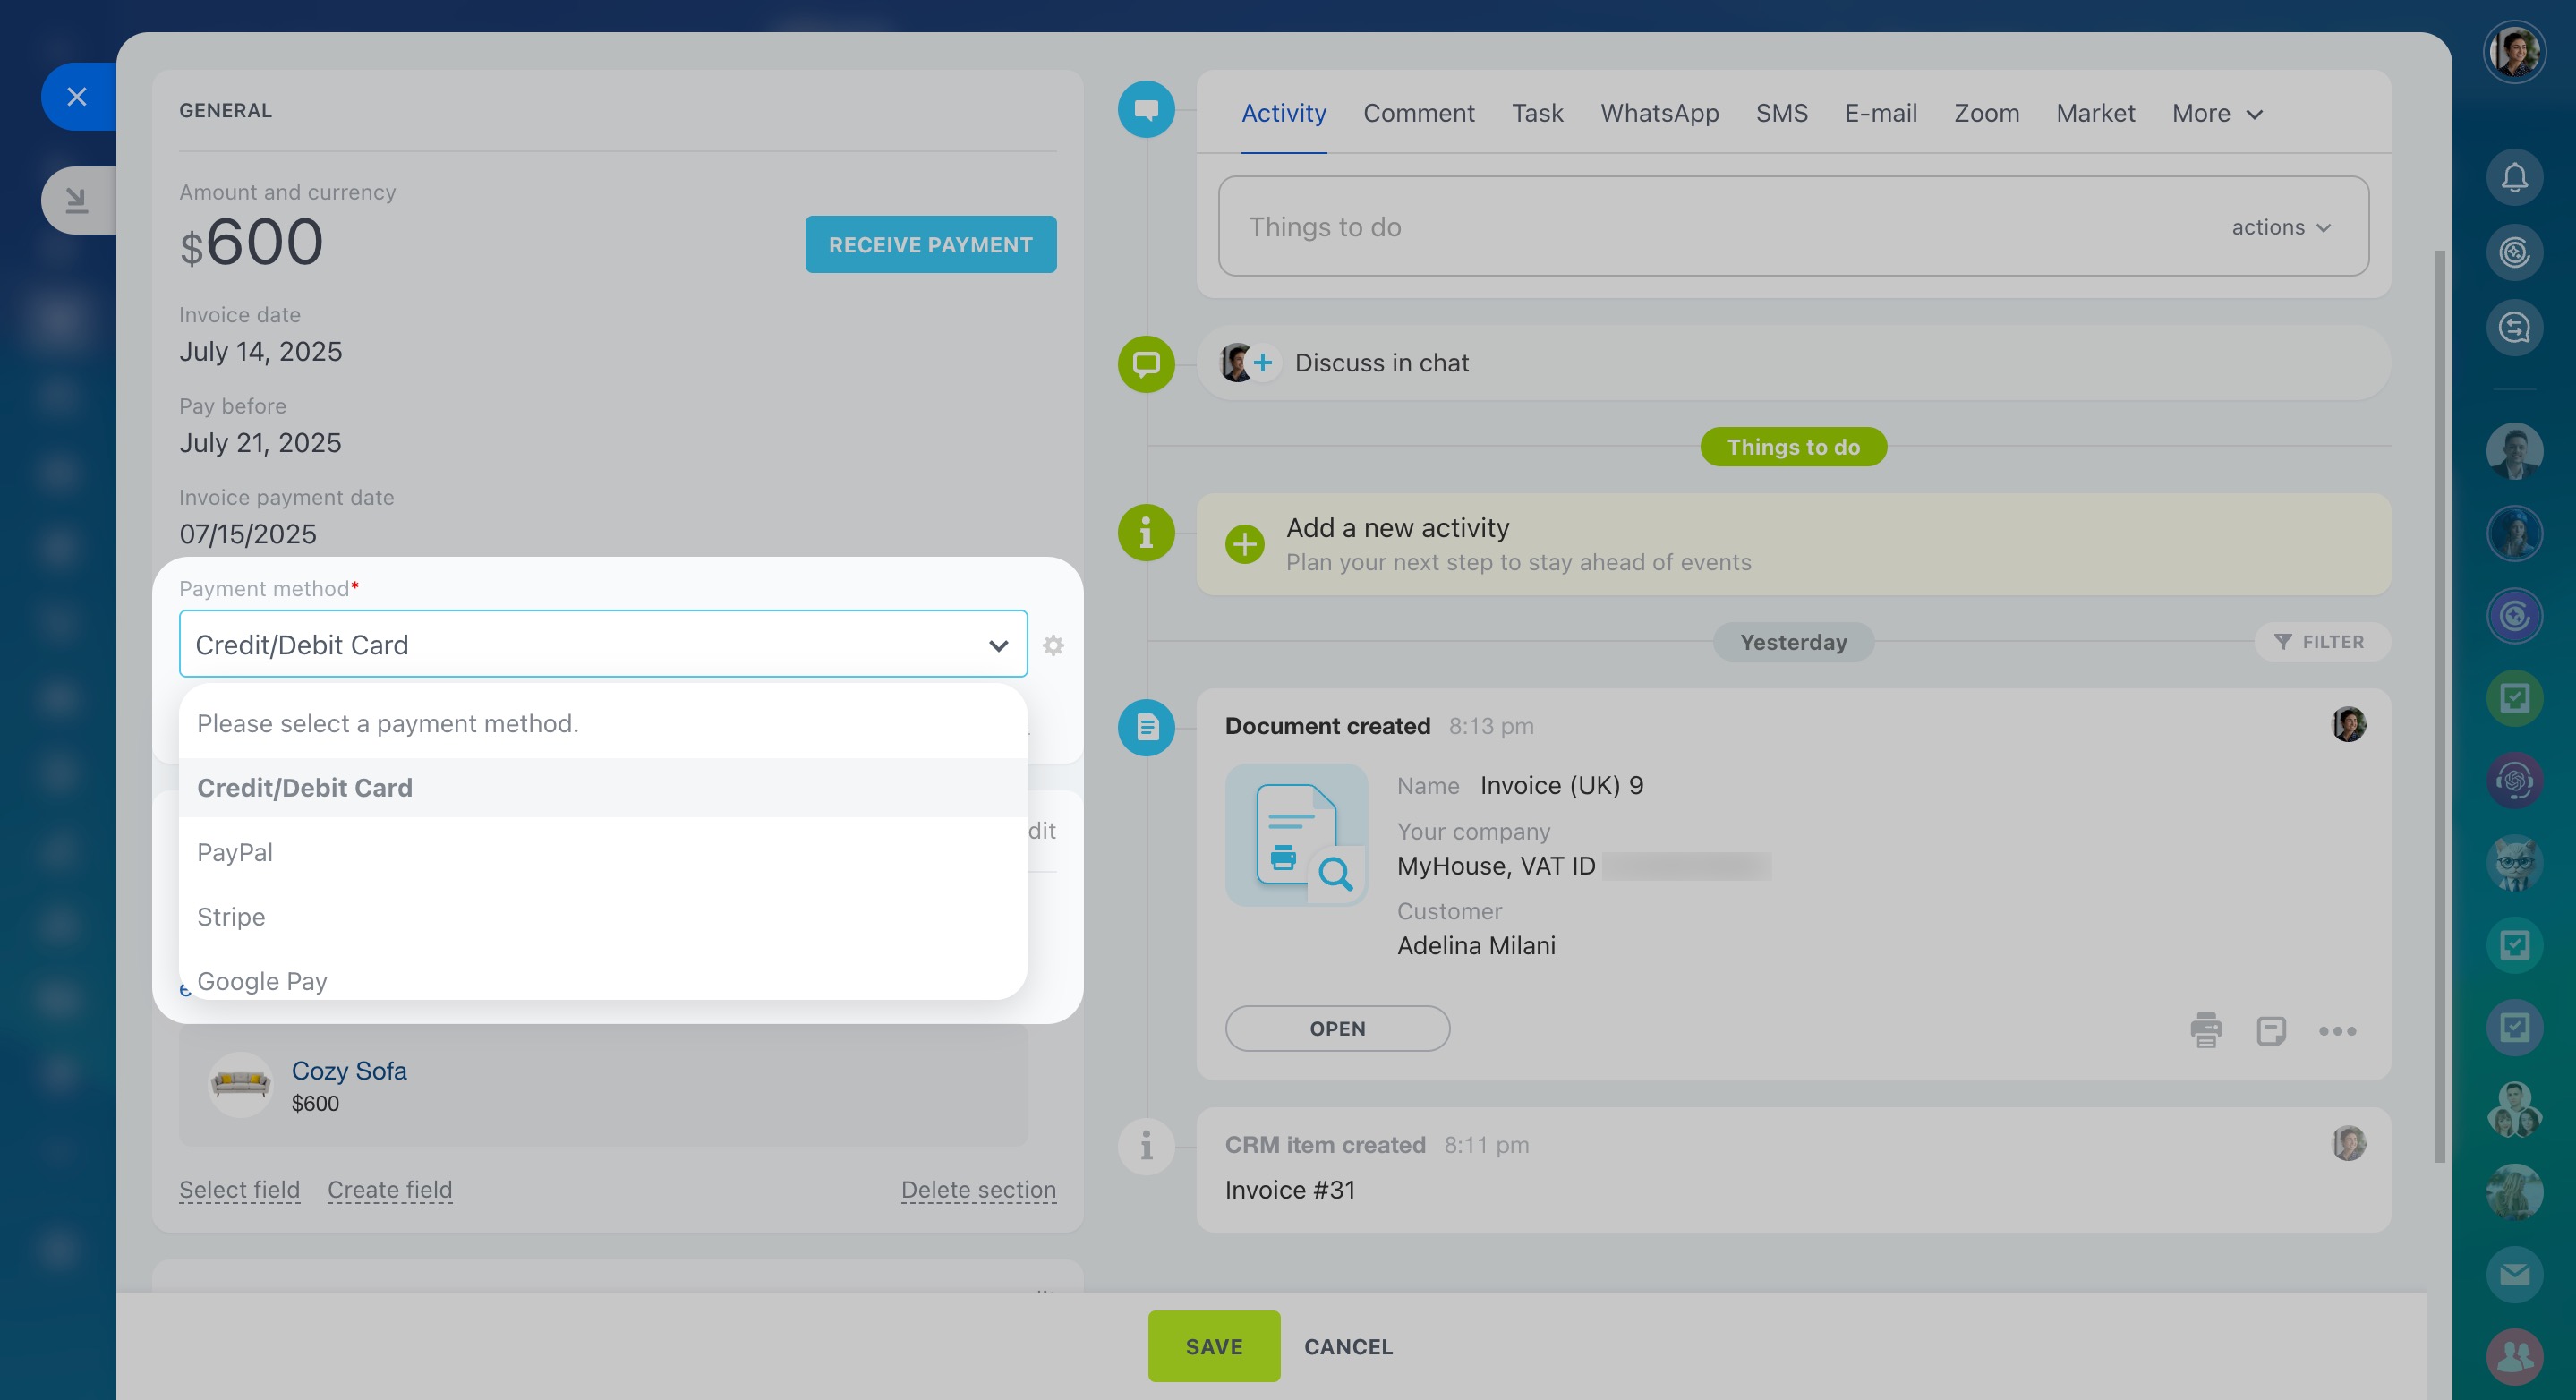This screenshot has width=2576, height=1400.
Task: Click the Create field link
Action: pos(390,1189)
